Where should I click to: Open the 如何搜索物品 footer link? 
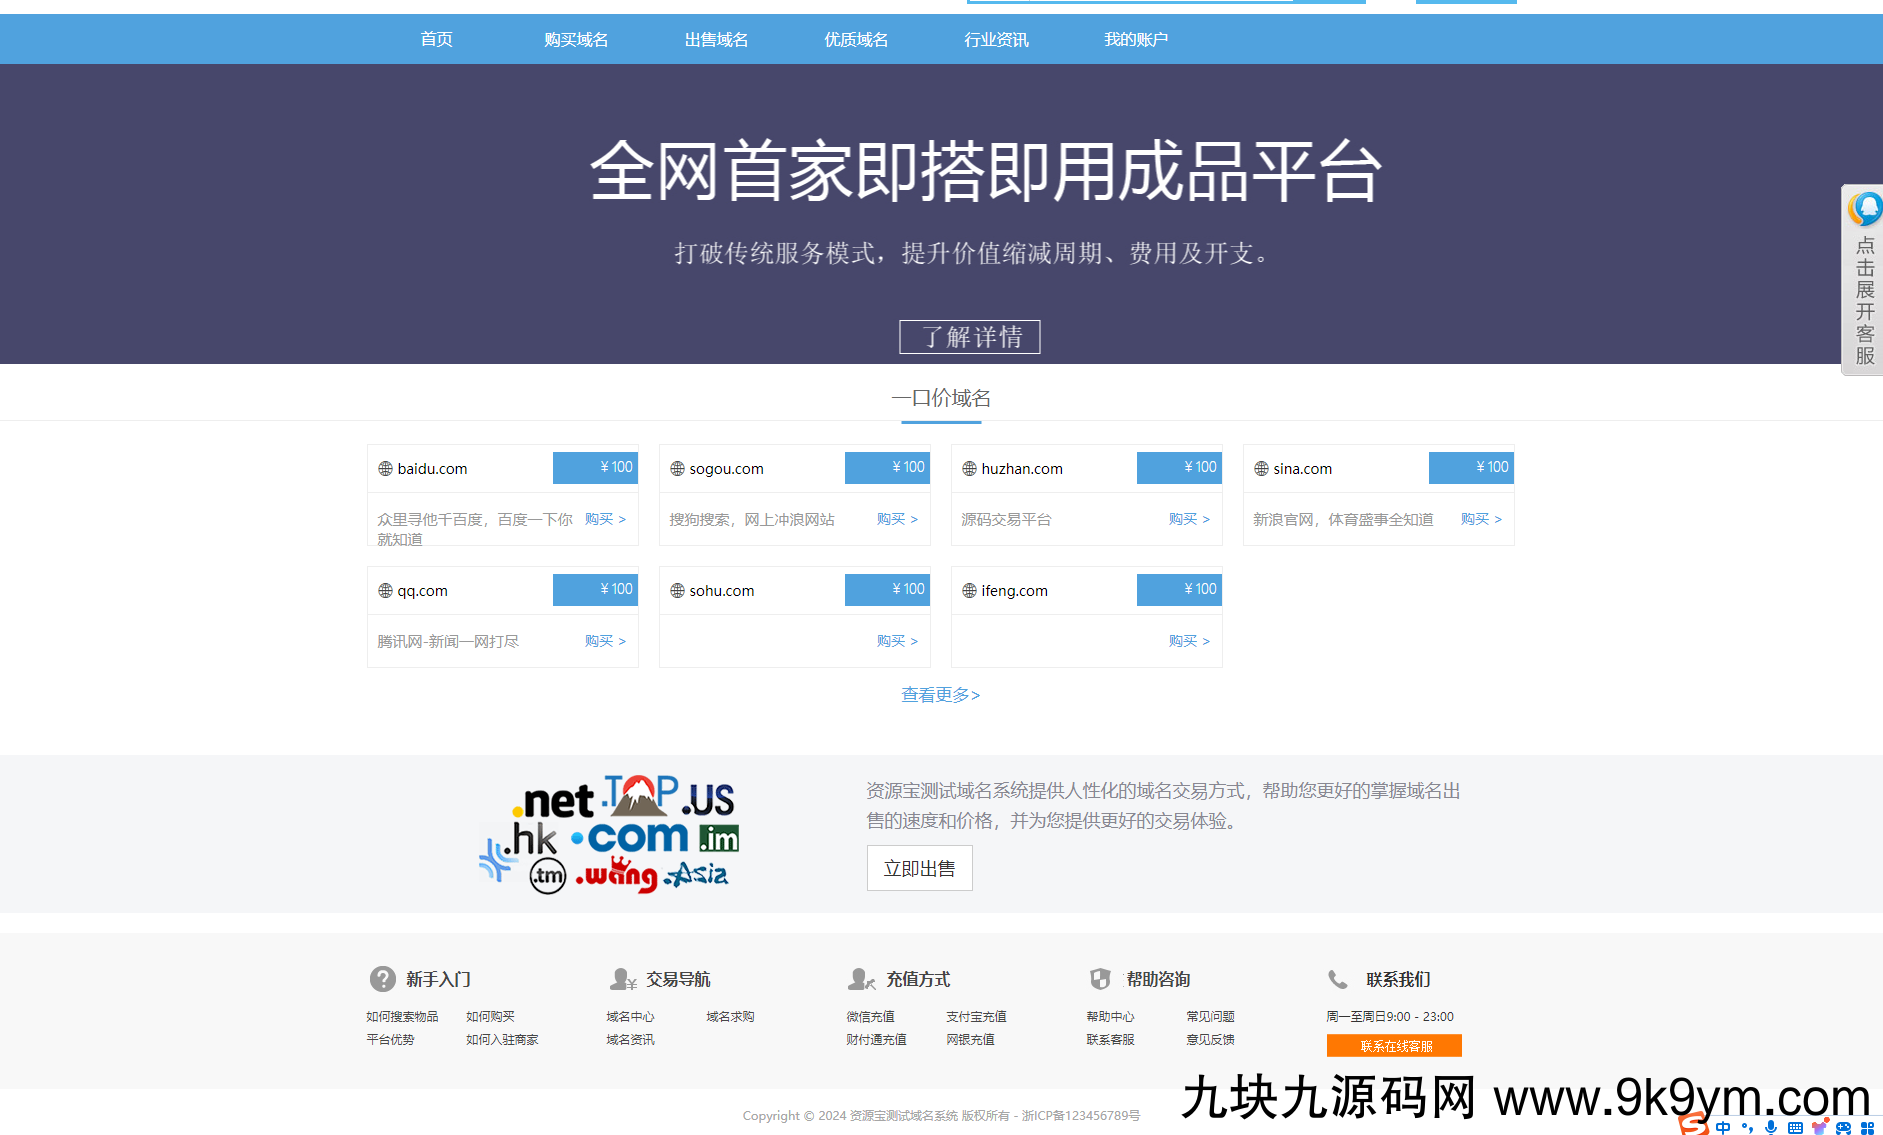402,1017
